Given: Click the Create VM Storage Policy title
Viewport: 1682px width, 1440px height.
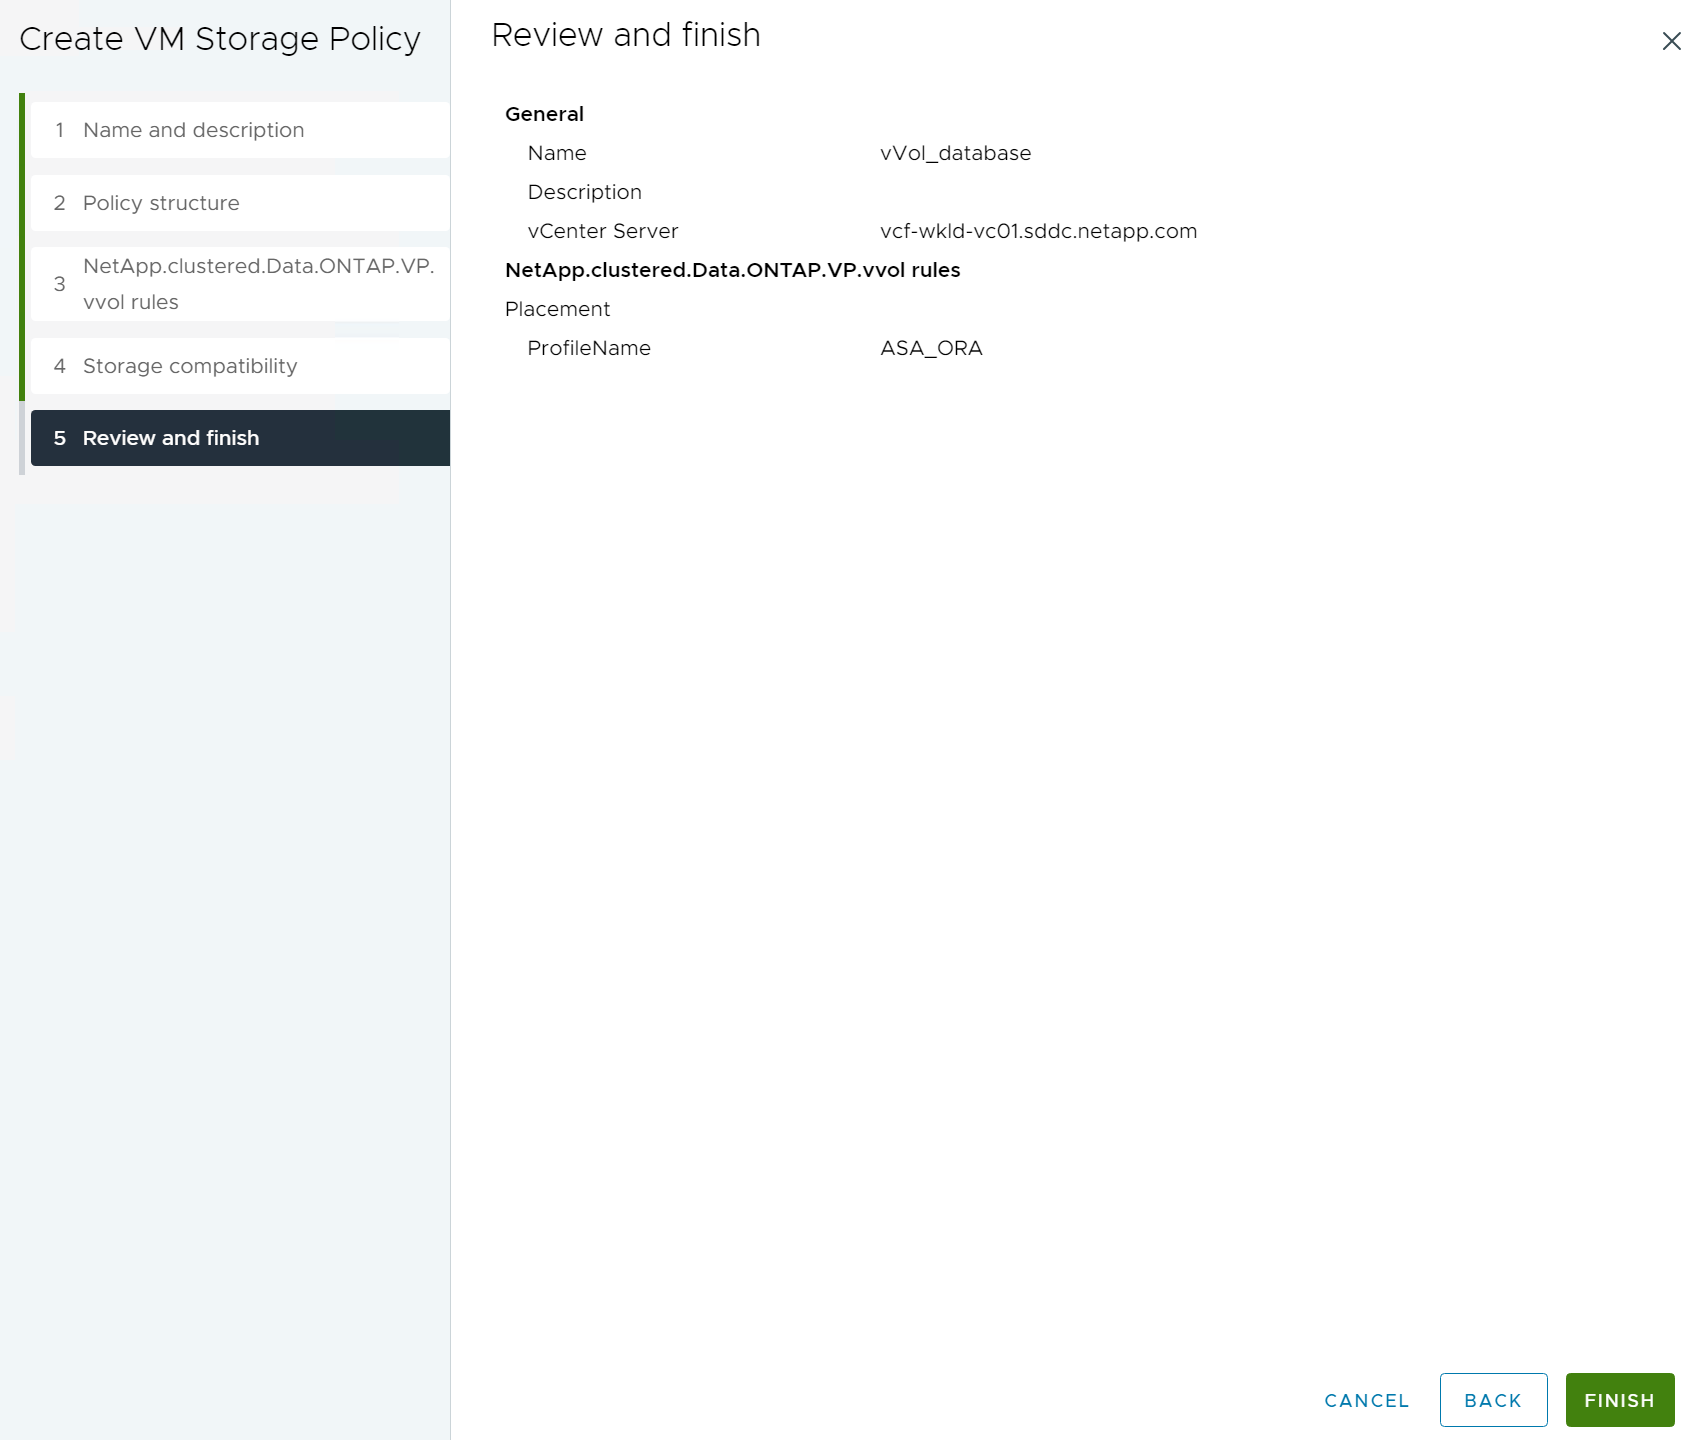Looking at the screenshot, I should pyautogui.click(x=220, y=39).
